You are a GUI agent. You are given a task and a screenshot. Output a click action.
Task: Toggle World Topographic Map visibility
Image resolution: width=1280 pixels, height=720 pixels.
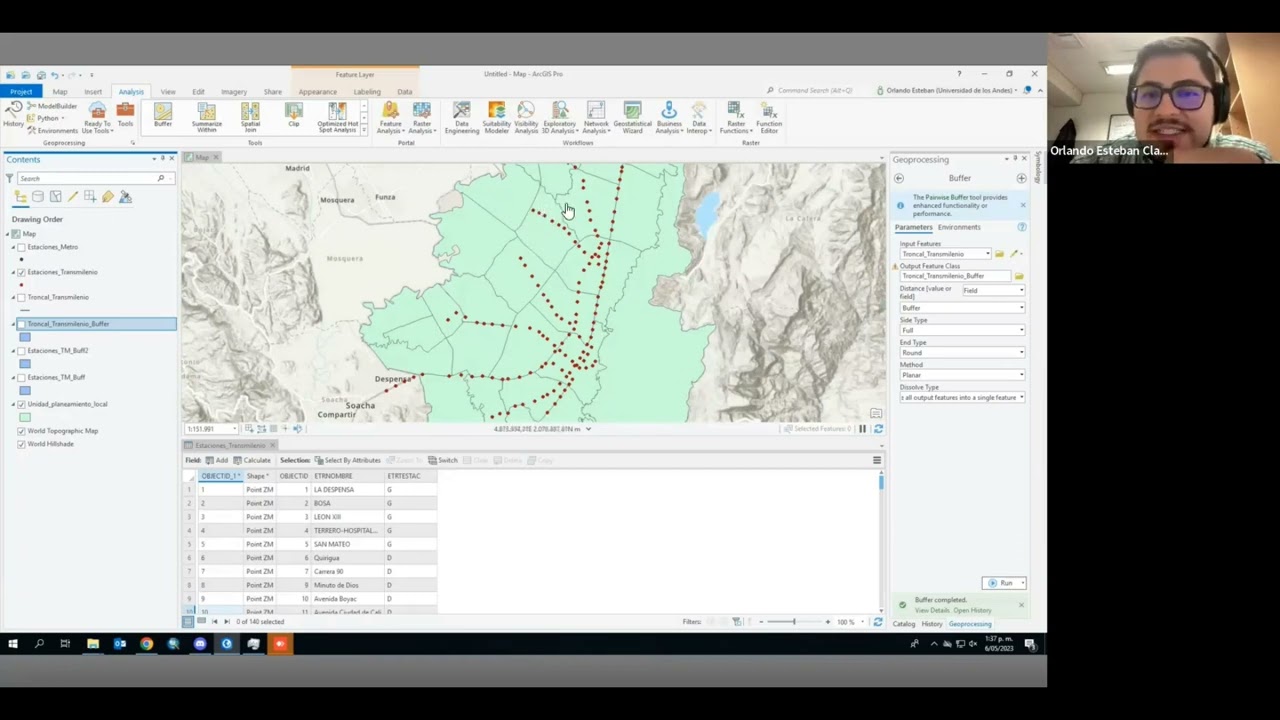point(21,431)
